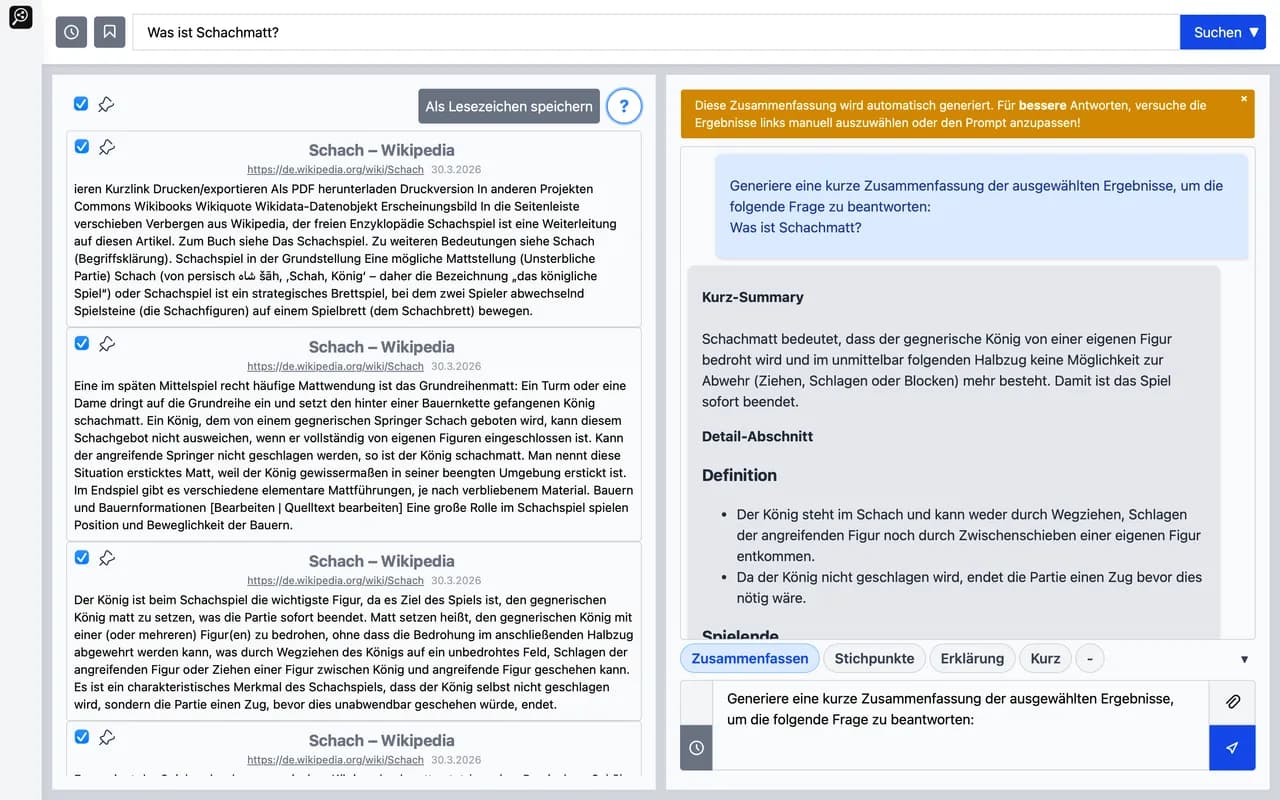
Task: Select the 'Erklärung' prompt chip
Action: pos(972,658)
